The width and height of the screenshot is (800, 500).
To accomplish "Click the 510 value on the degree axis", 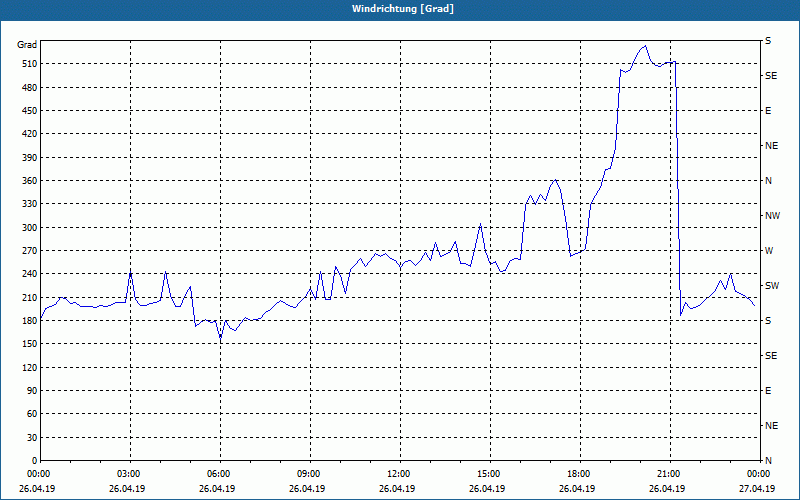I will pos(29,64).
